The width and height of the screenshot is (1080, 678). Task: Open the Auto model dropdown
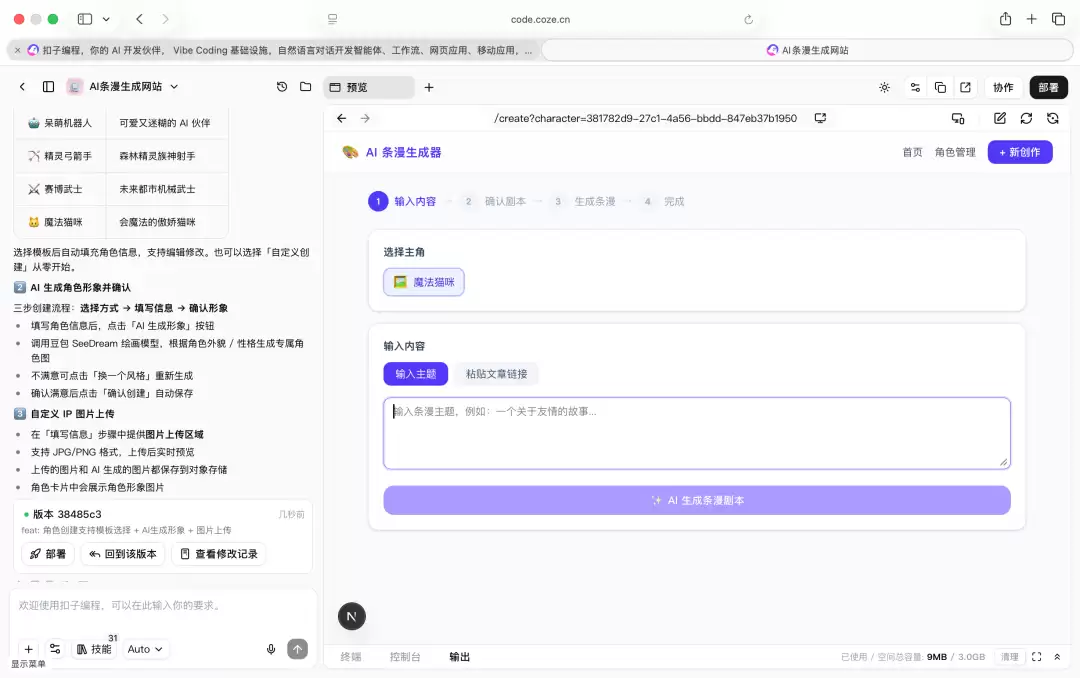click(145, 649)
